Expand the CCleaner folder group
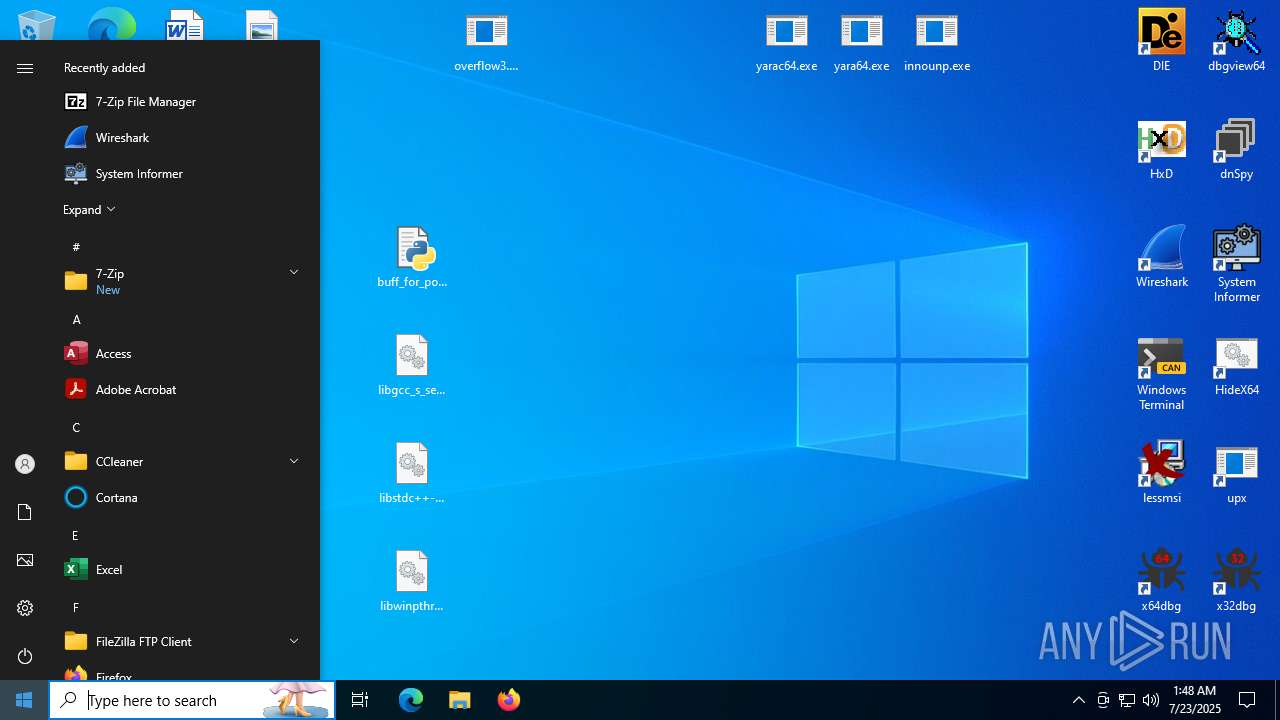 click(x=294, y=461)
